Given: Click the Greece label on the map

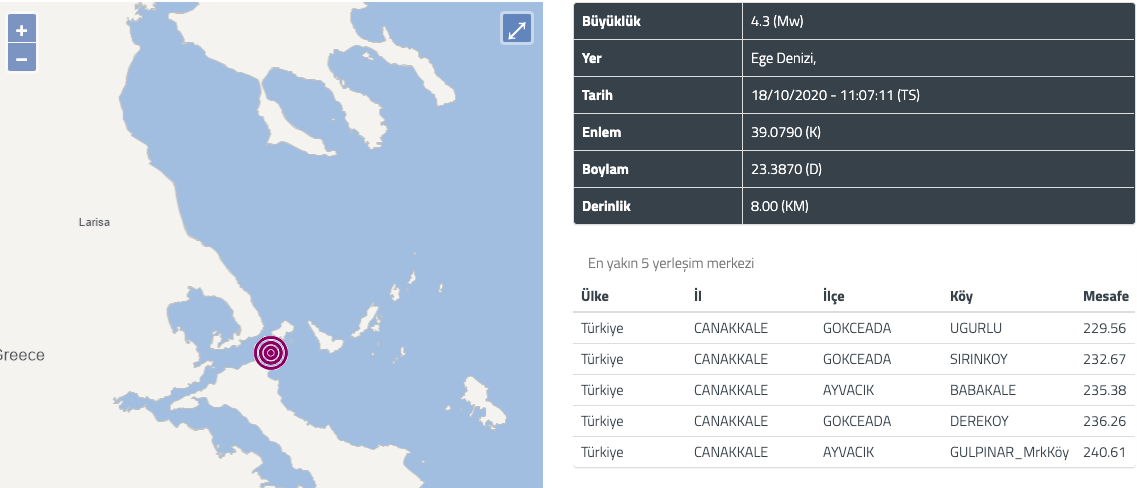Looking at the screenshot, I should pos(20,355).
